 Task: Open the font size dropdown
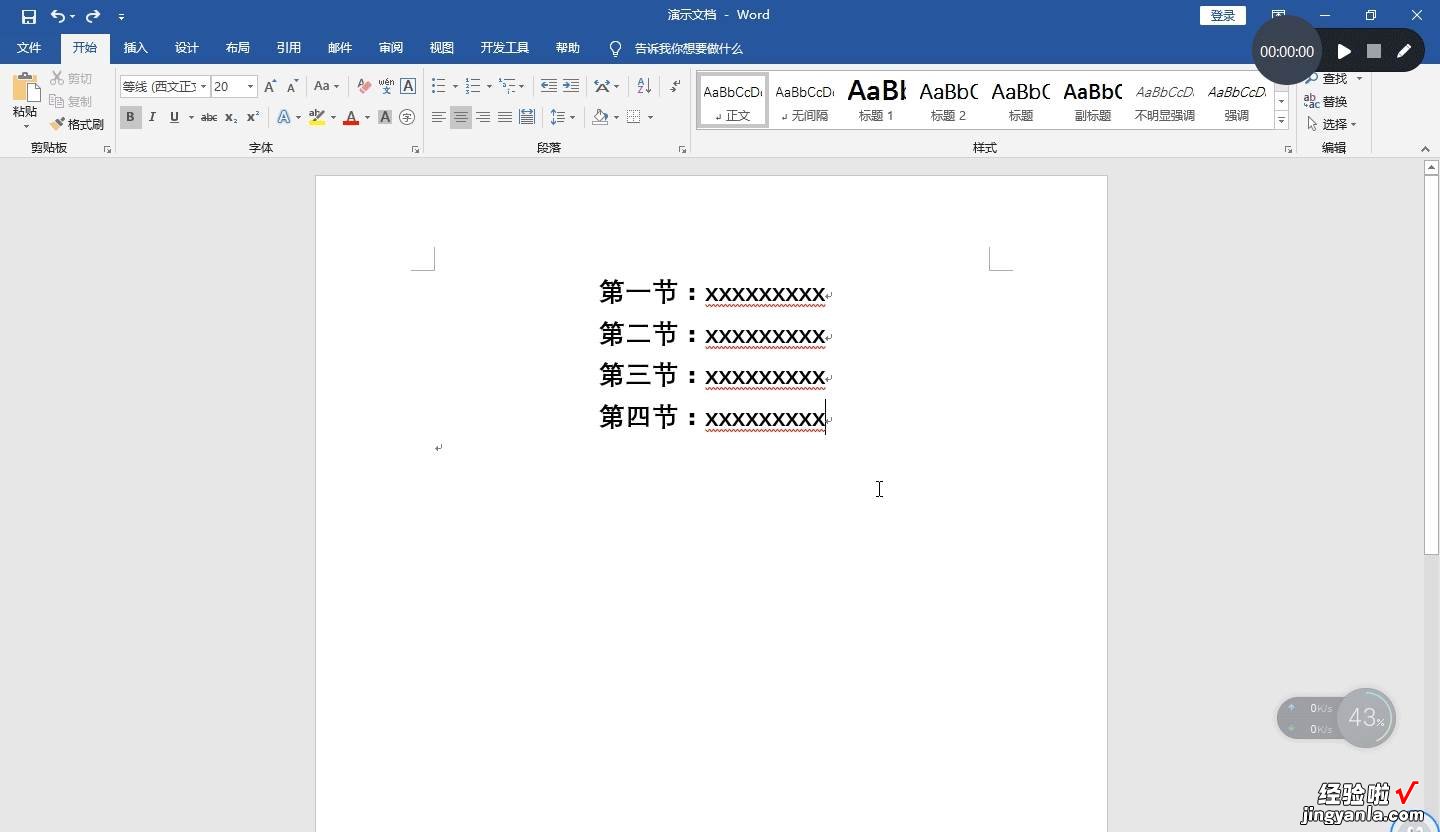pos(250,87)
